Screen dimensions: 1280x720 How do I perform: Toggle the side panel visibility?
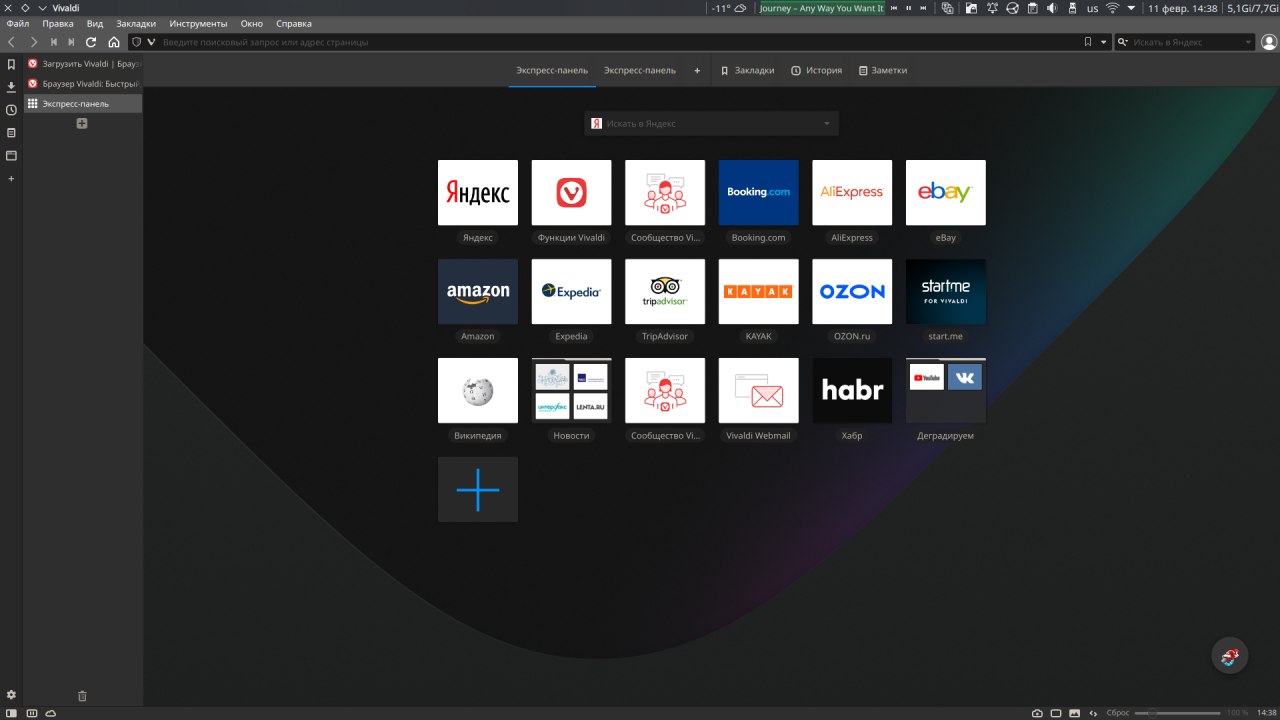[x=11, y=713]
